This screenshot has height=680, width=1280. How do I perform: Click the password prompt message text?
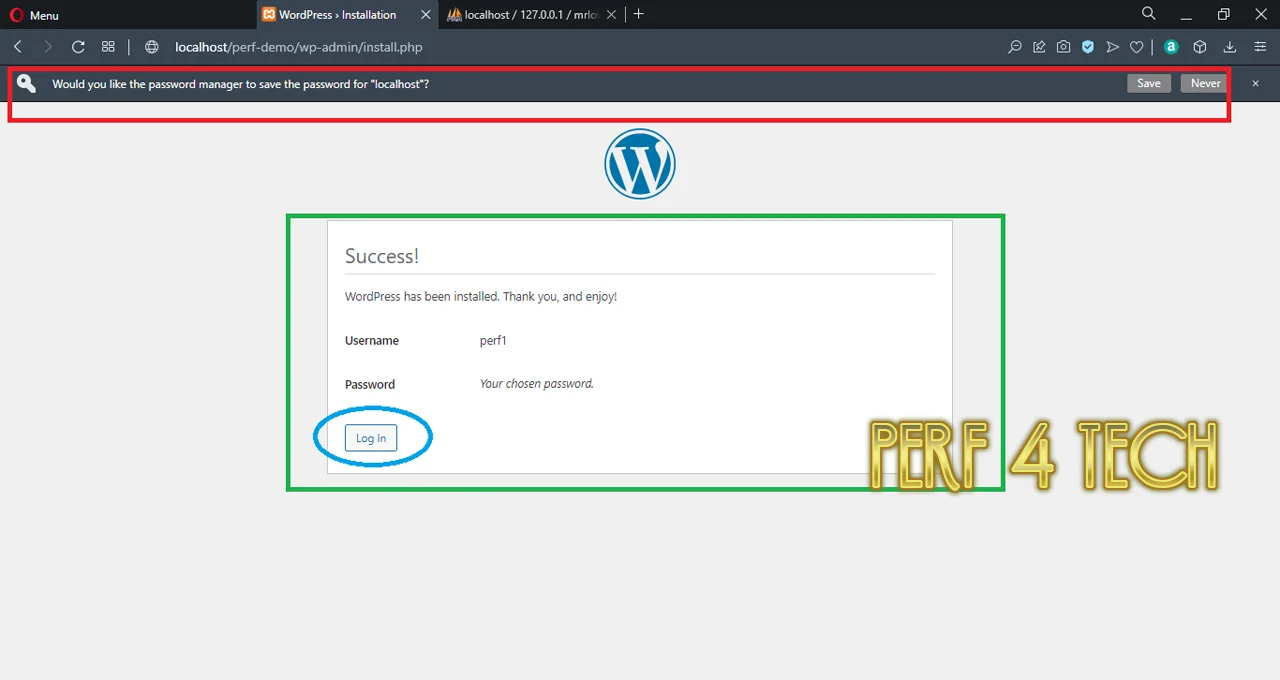[x=240, y=84]
